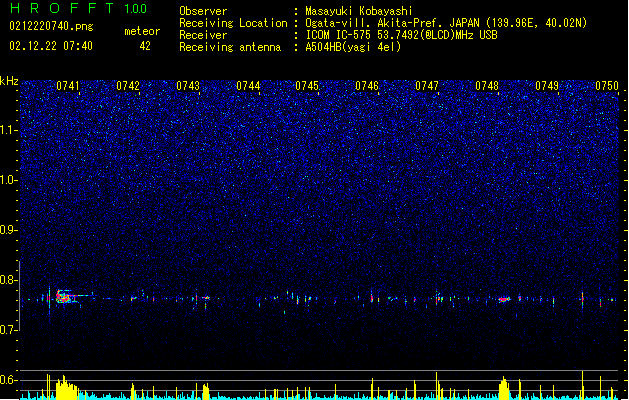
Task: Click the wide yellow intensity peak below 0741
Action: coord(67,388)
